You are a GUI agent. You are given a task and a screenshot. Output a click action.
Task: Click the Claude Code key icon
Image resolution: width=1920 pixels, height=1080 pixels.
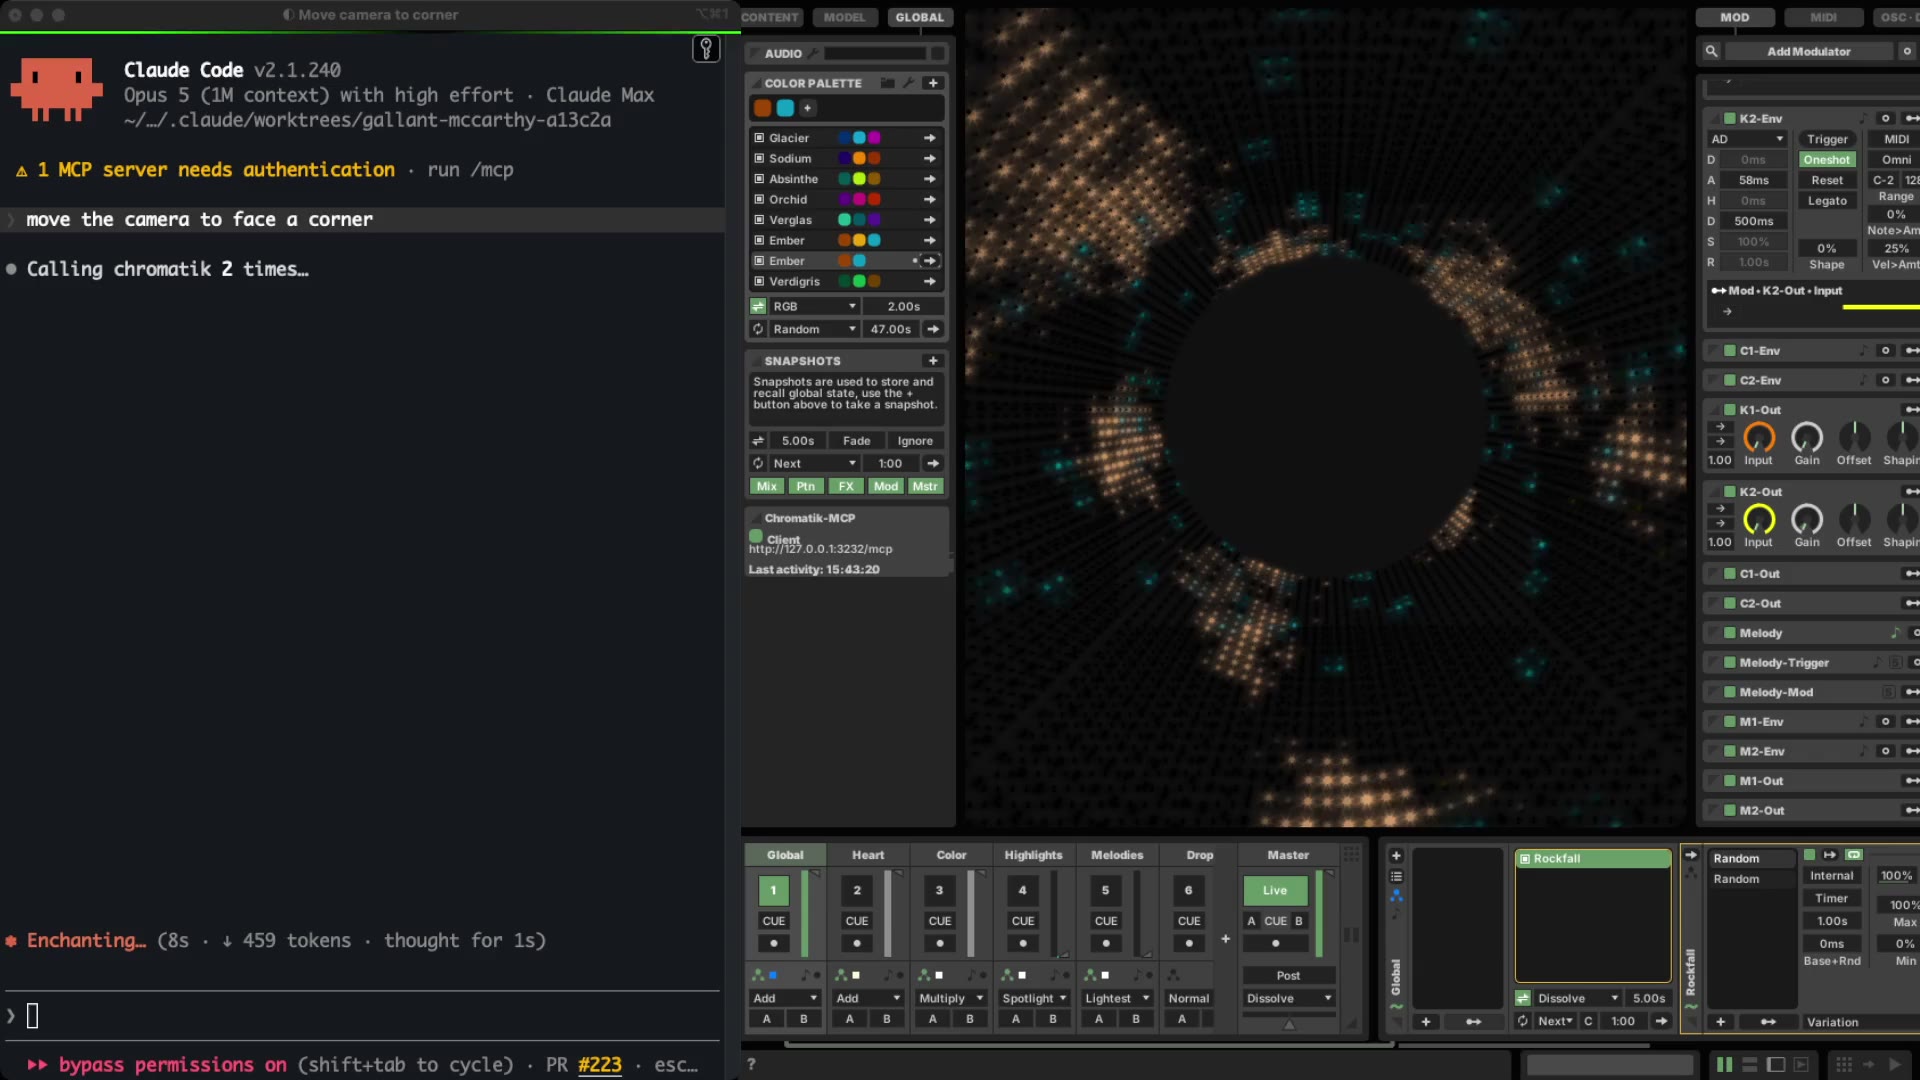pos(706,48)
